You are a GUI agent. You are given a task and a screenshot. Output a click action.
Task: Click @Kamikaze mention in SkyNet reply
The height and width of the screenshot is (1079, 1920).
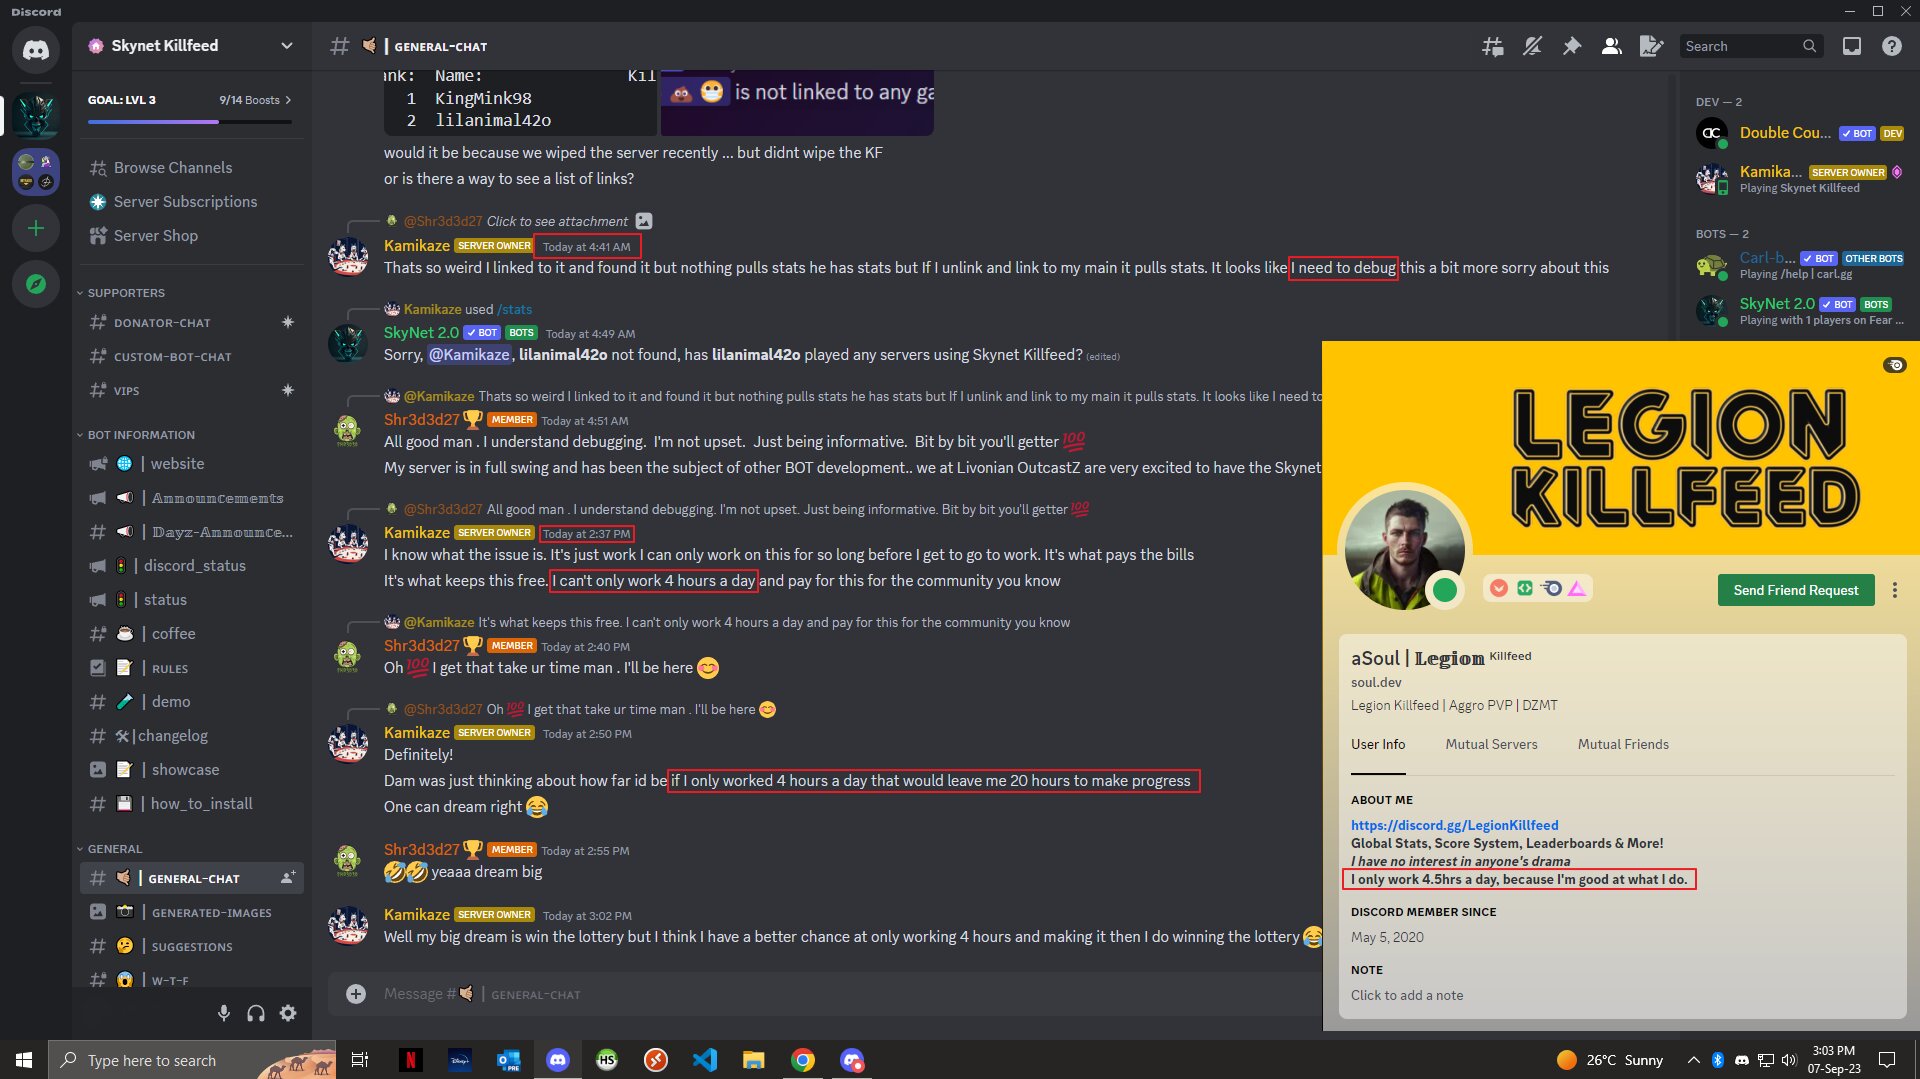point(470,355)
